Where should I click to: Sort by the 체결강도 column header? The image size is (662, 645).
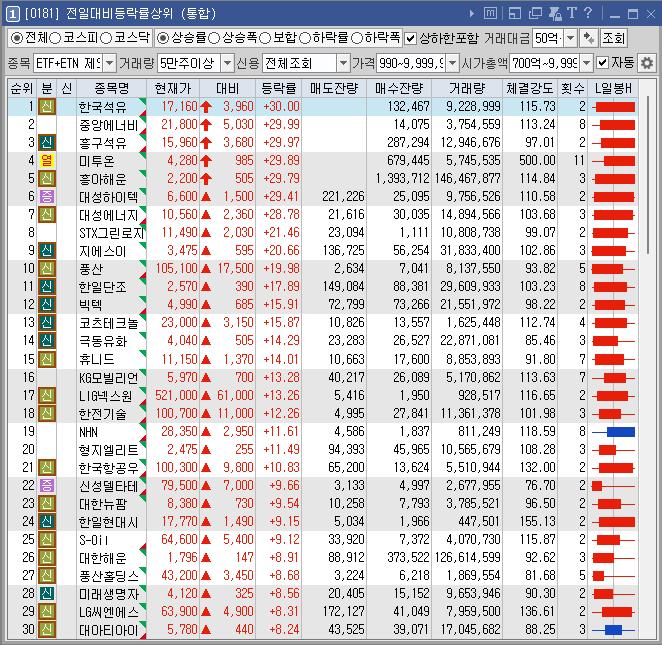[x=530, y=88]
